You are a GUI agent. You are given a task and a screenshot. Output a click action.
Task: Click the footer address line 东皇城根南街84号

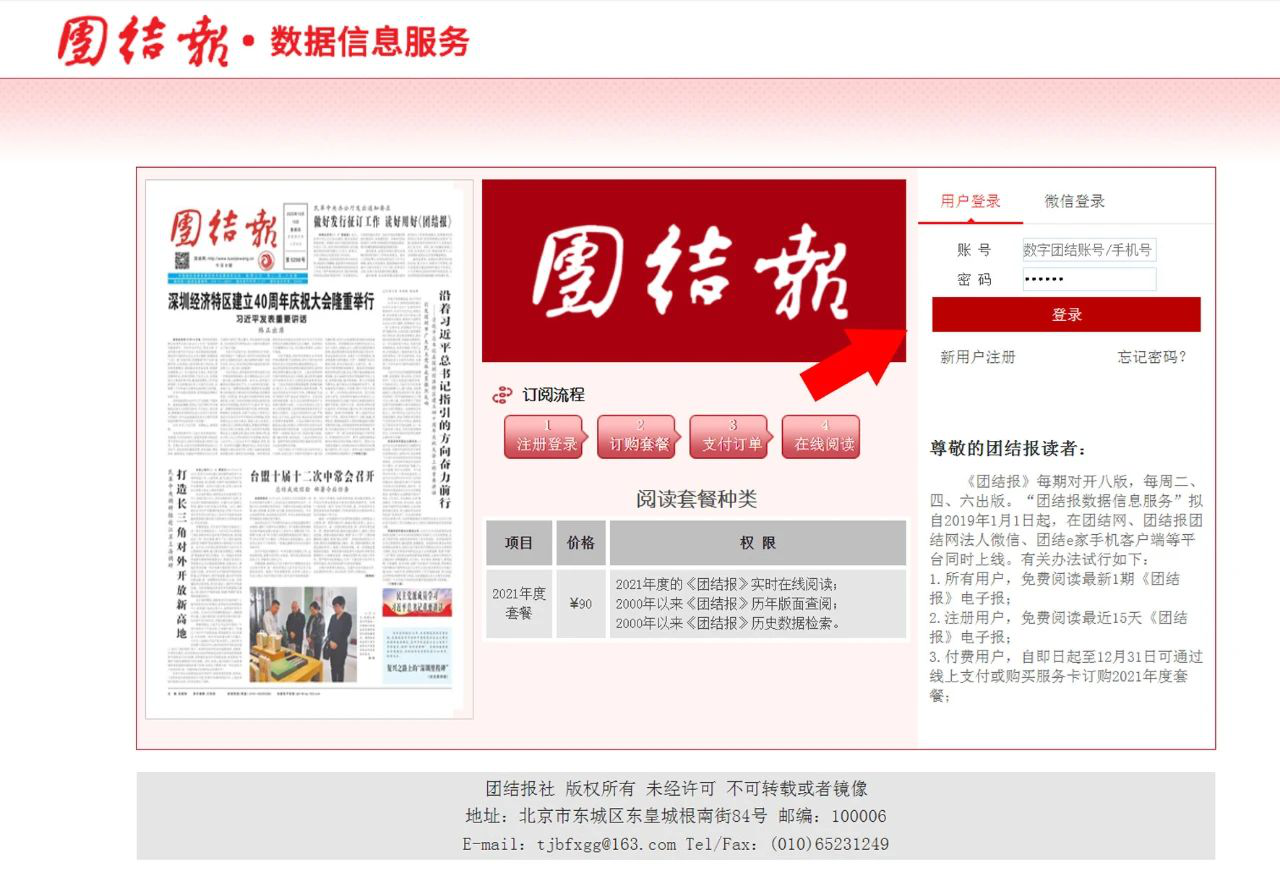[x=676, y=816]
